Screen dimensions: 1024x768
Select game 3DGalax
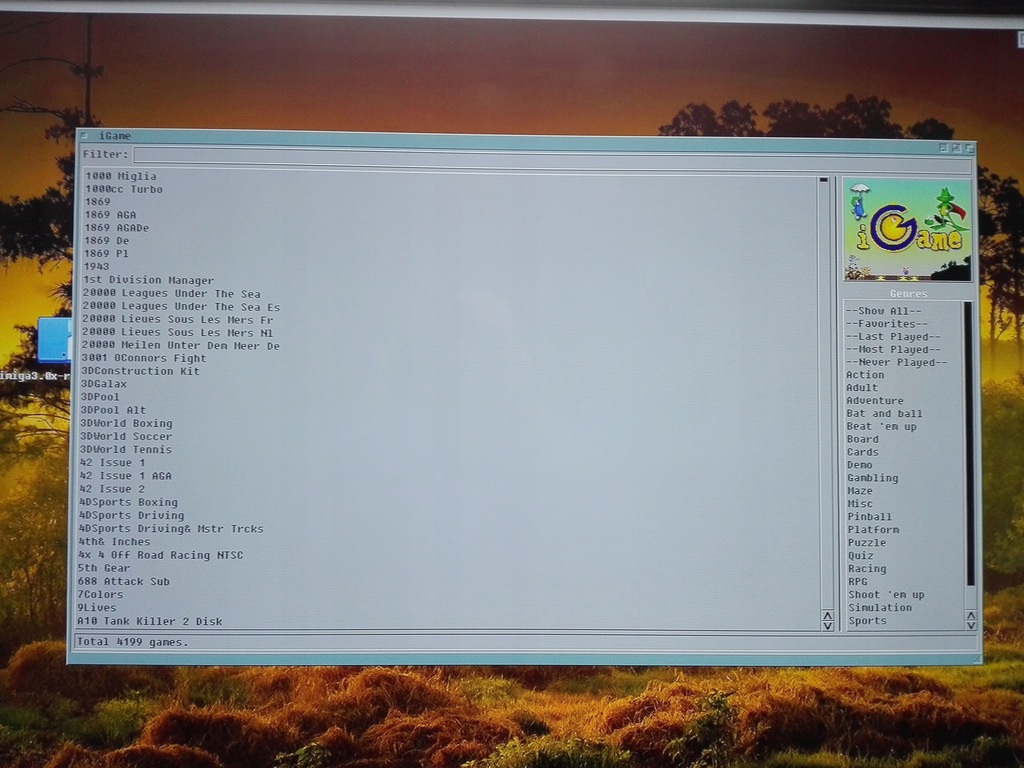coord(104,384)
